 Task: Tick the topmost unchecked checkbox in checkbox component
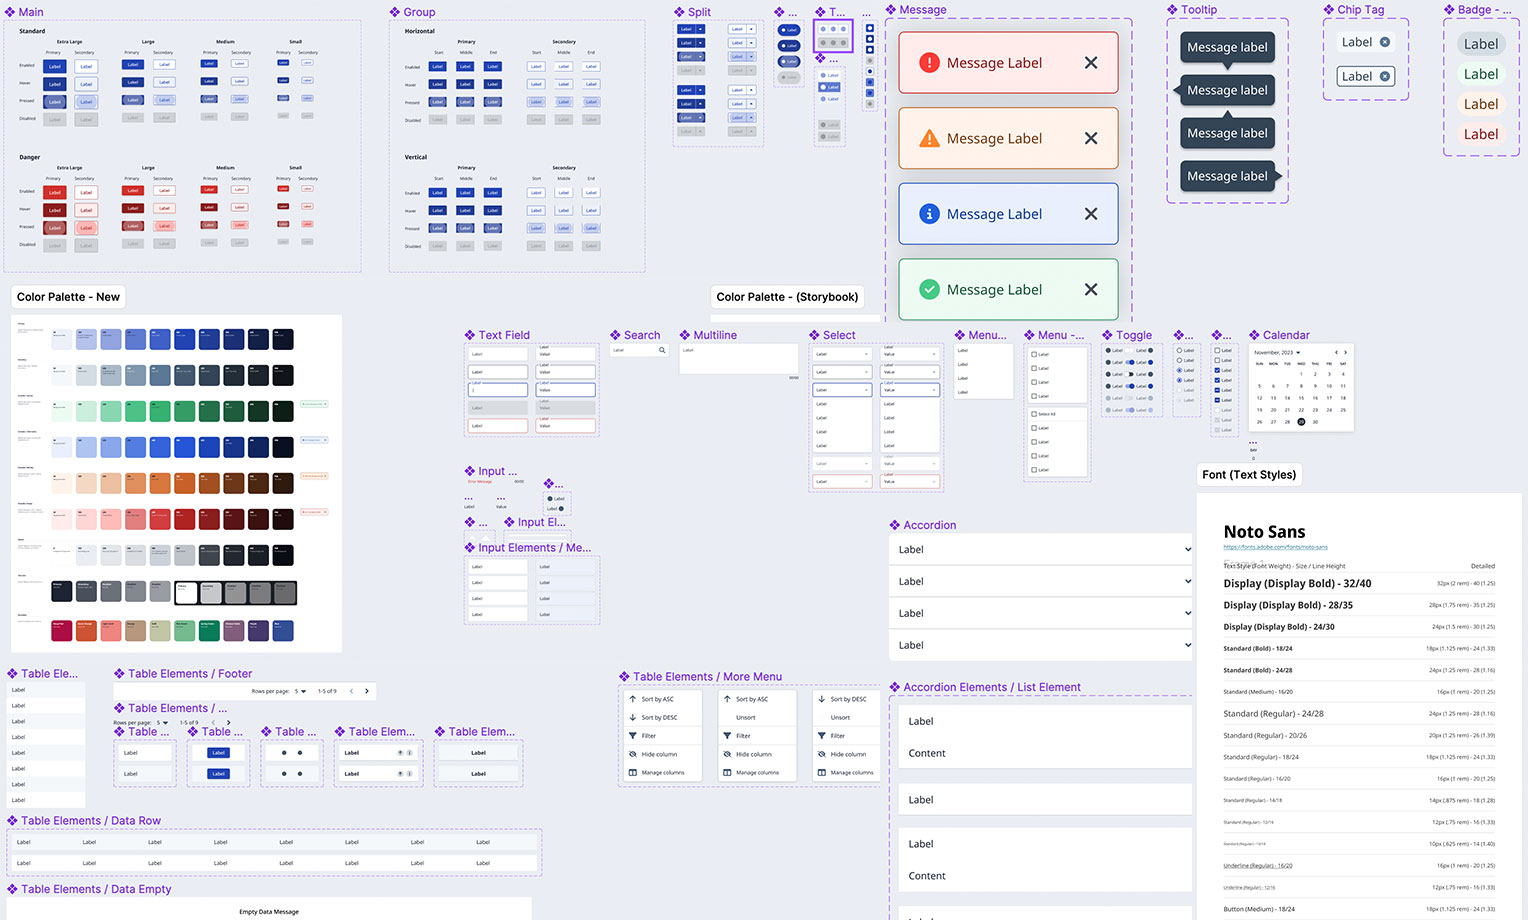coord(1217,351)
